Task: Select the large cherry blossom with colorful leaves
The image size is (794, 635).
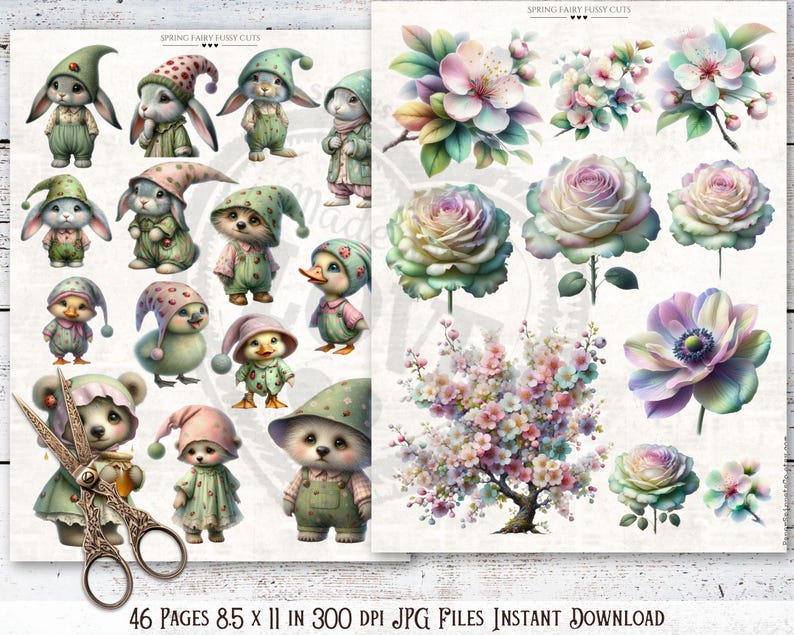Action: click(461, 99)
